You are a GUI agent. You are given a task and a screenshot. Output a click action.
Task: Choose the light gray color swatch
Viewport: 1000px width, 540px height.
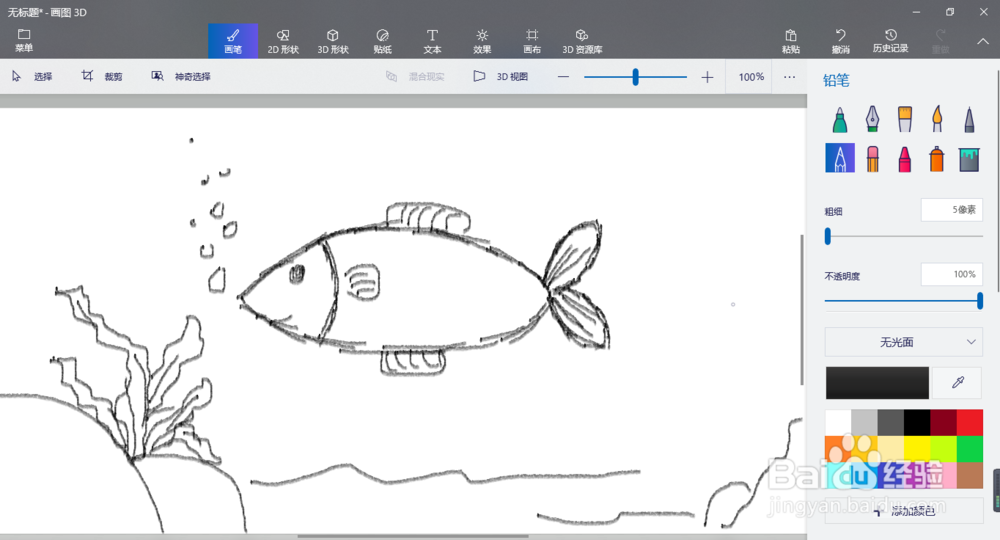coord(864,423)
